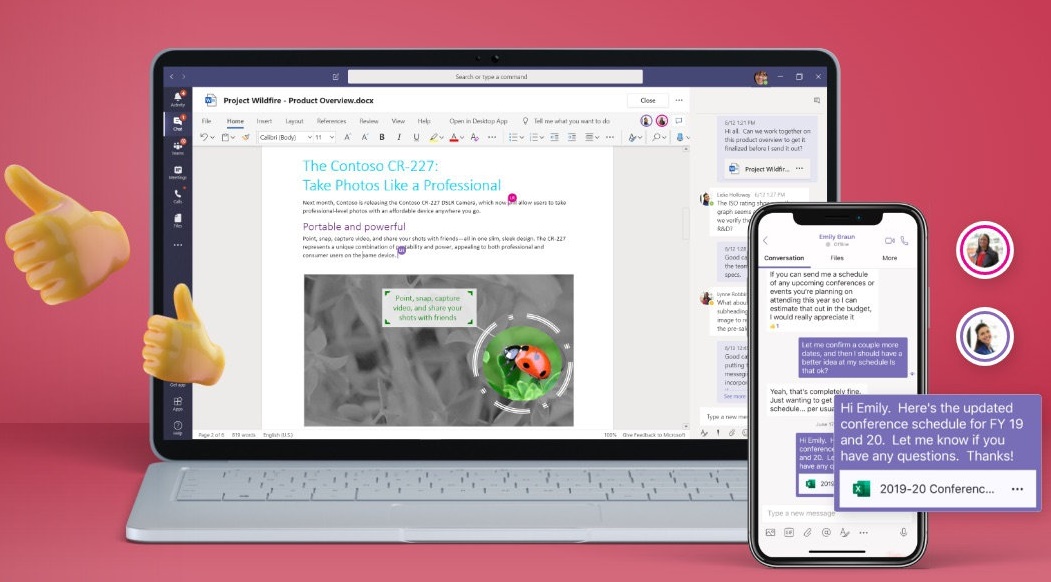Go back using the title bar arrow
This screenshot has width=1051, height=582.
pyautogui.click(x=172, y=77)
